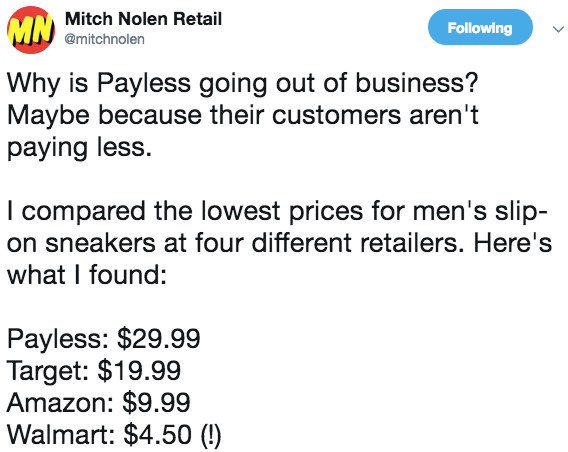Click the word "customers" in the tweet text

pos(337,116)
